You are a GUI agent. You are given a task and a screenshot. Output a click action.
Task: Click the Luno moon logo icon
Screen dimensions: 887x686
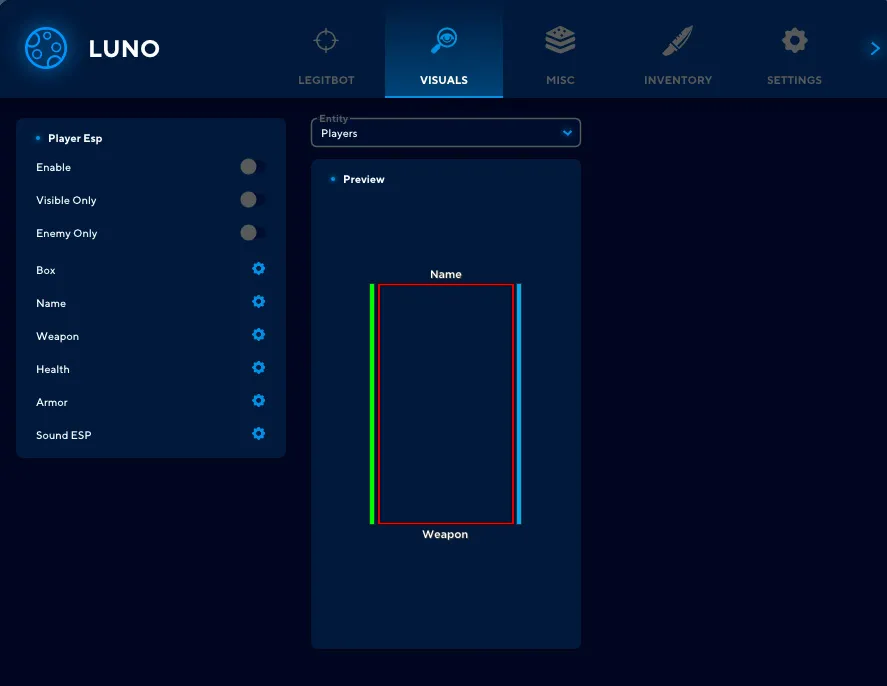[x=46, y=48]
